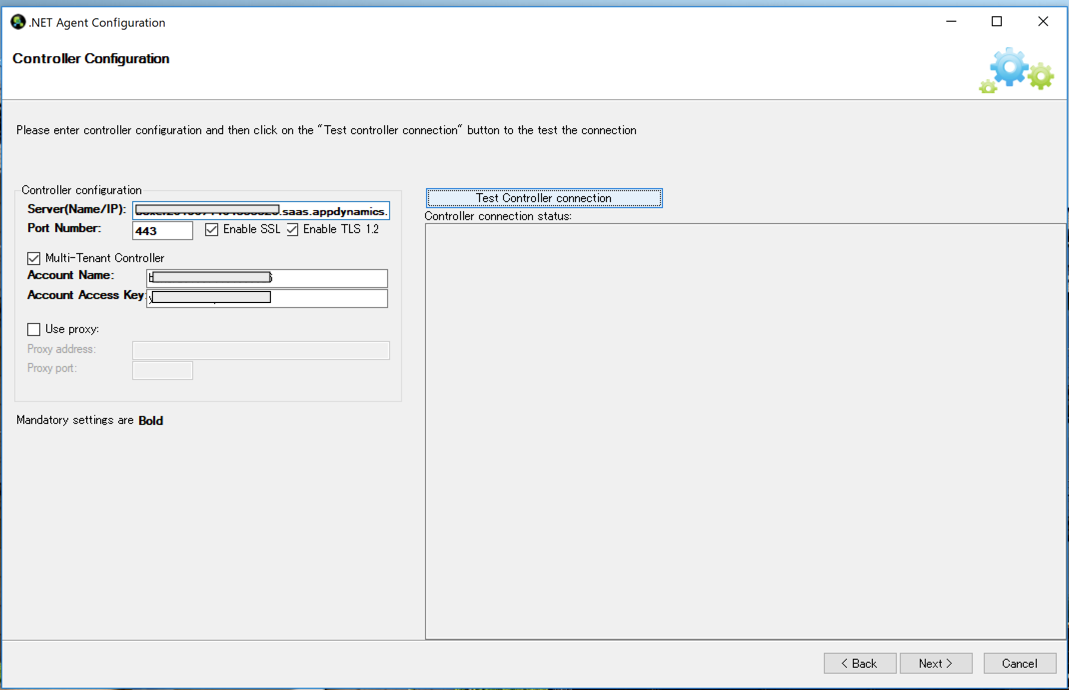Minimize the .NET Agent Configuration window

coord(950,22)
